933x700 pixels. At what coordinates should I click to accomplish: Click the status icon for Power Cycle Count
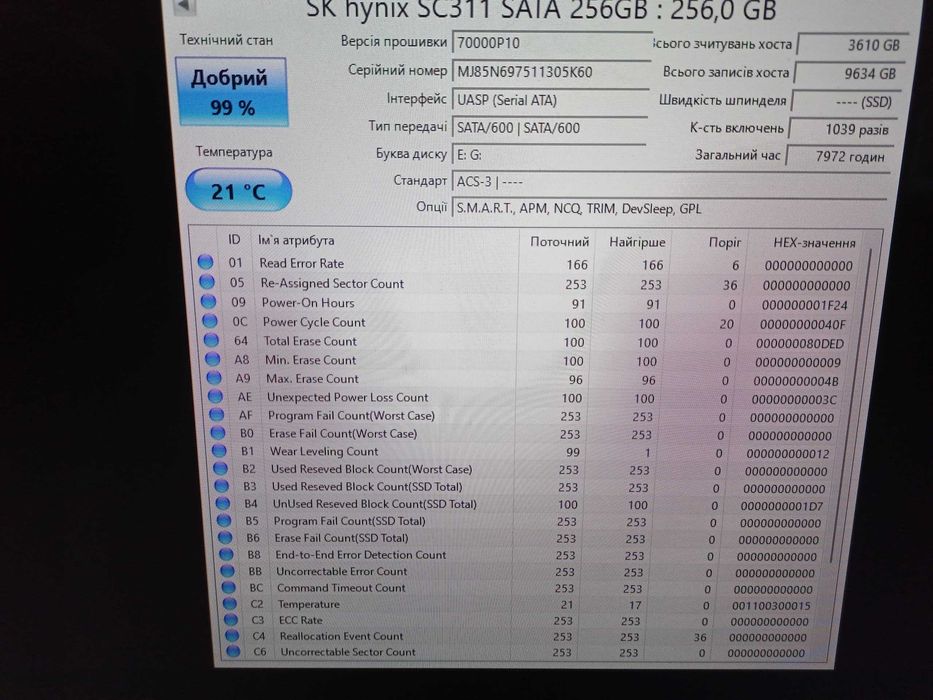pyautogui.click(x=209, y=321)
